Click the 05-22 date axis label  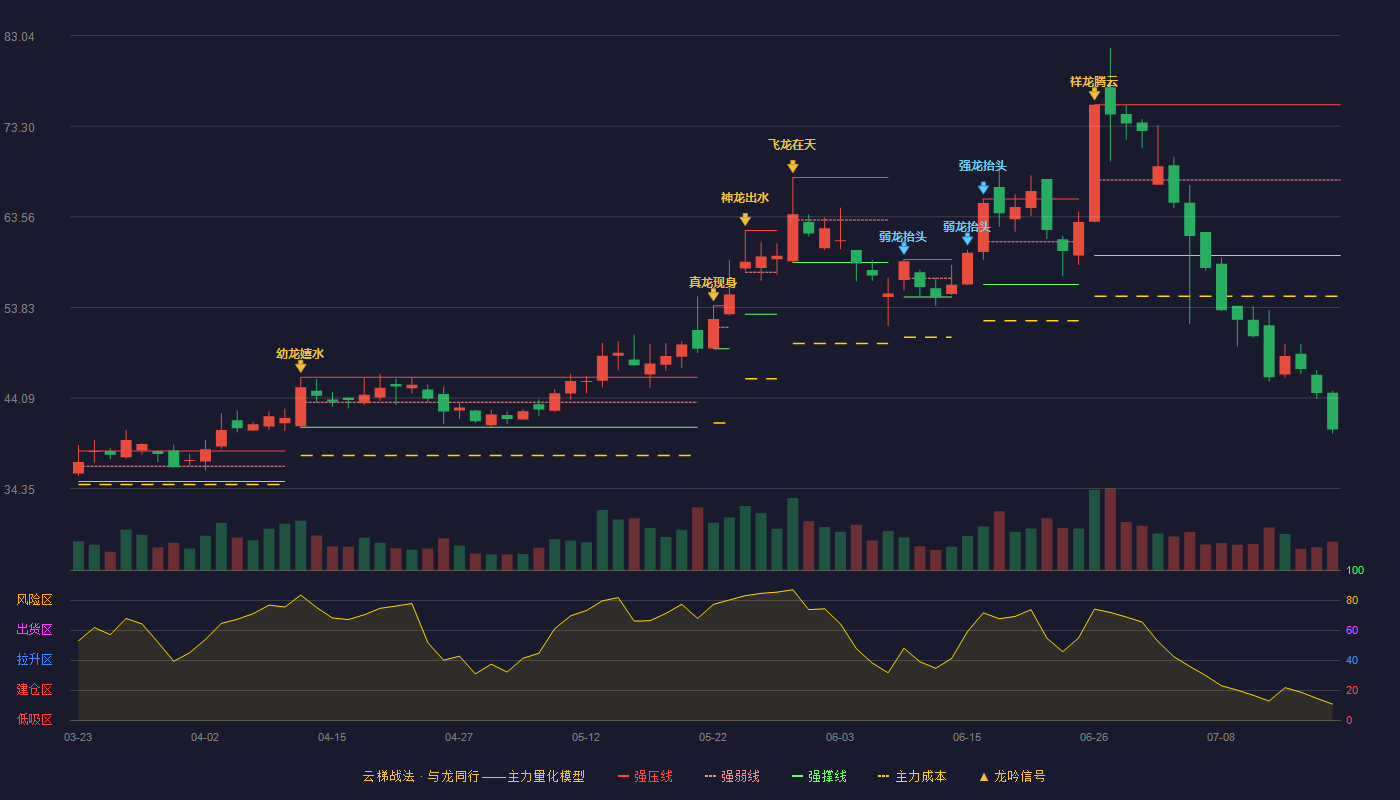(x=713, y=737)
